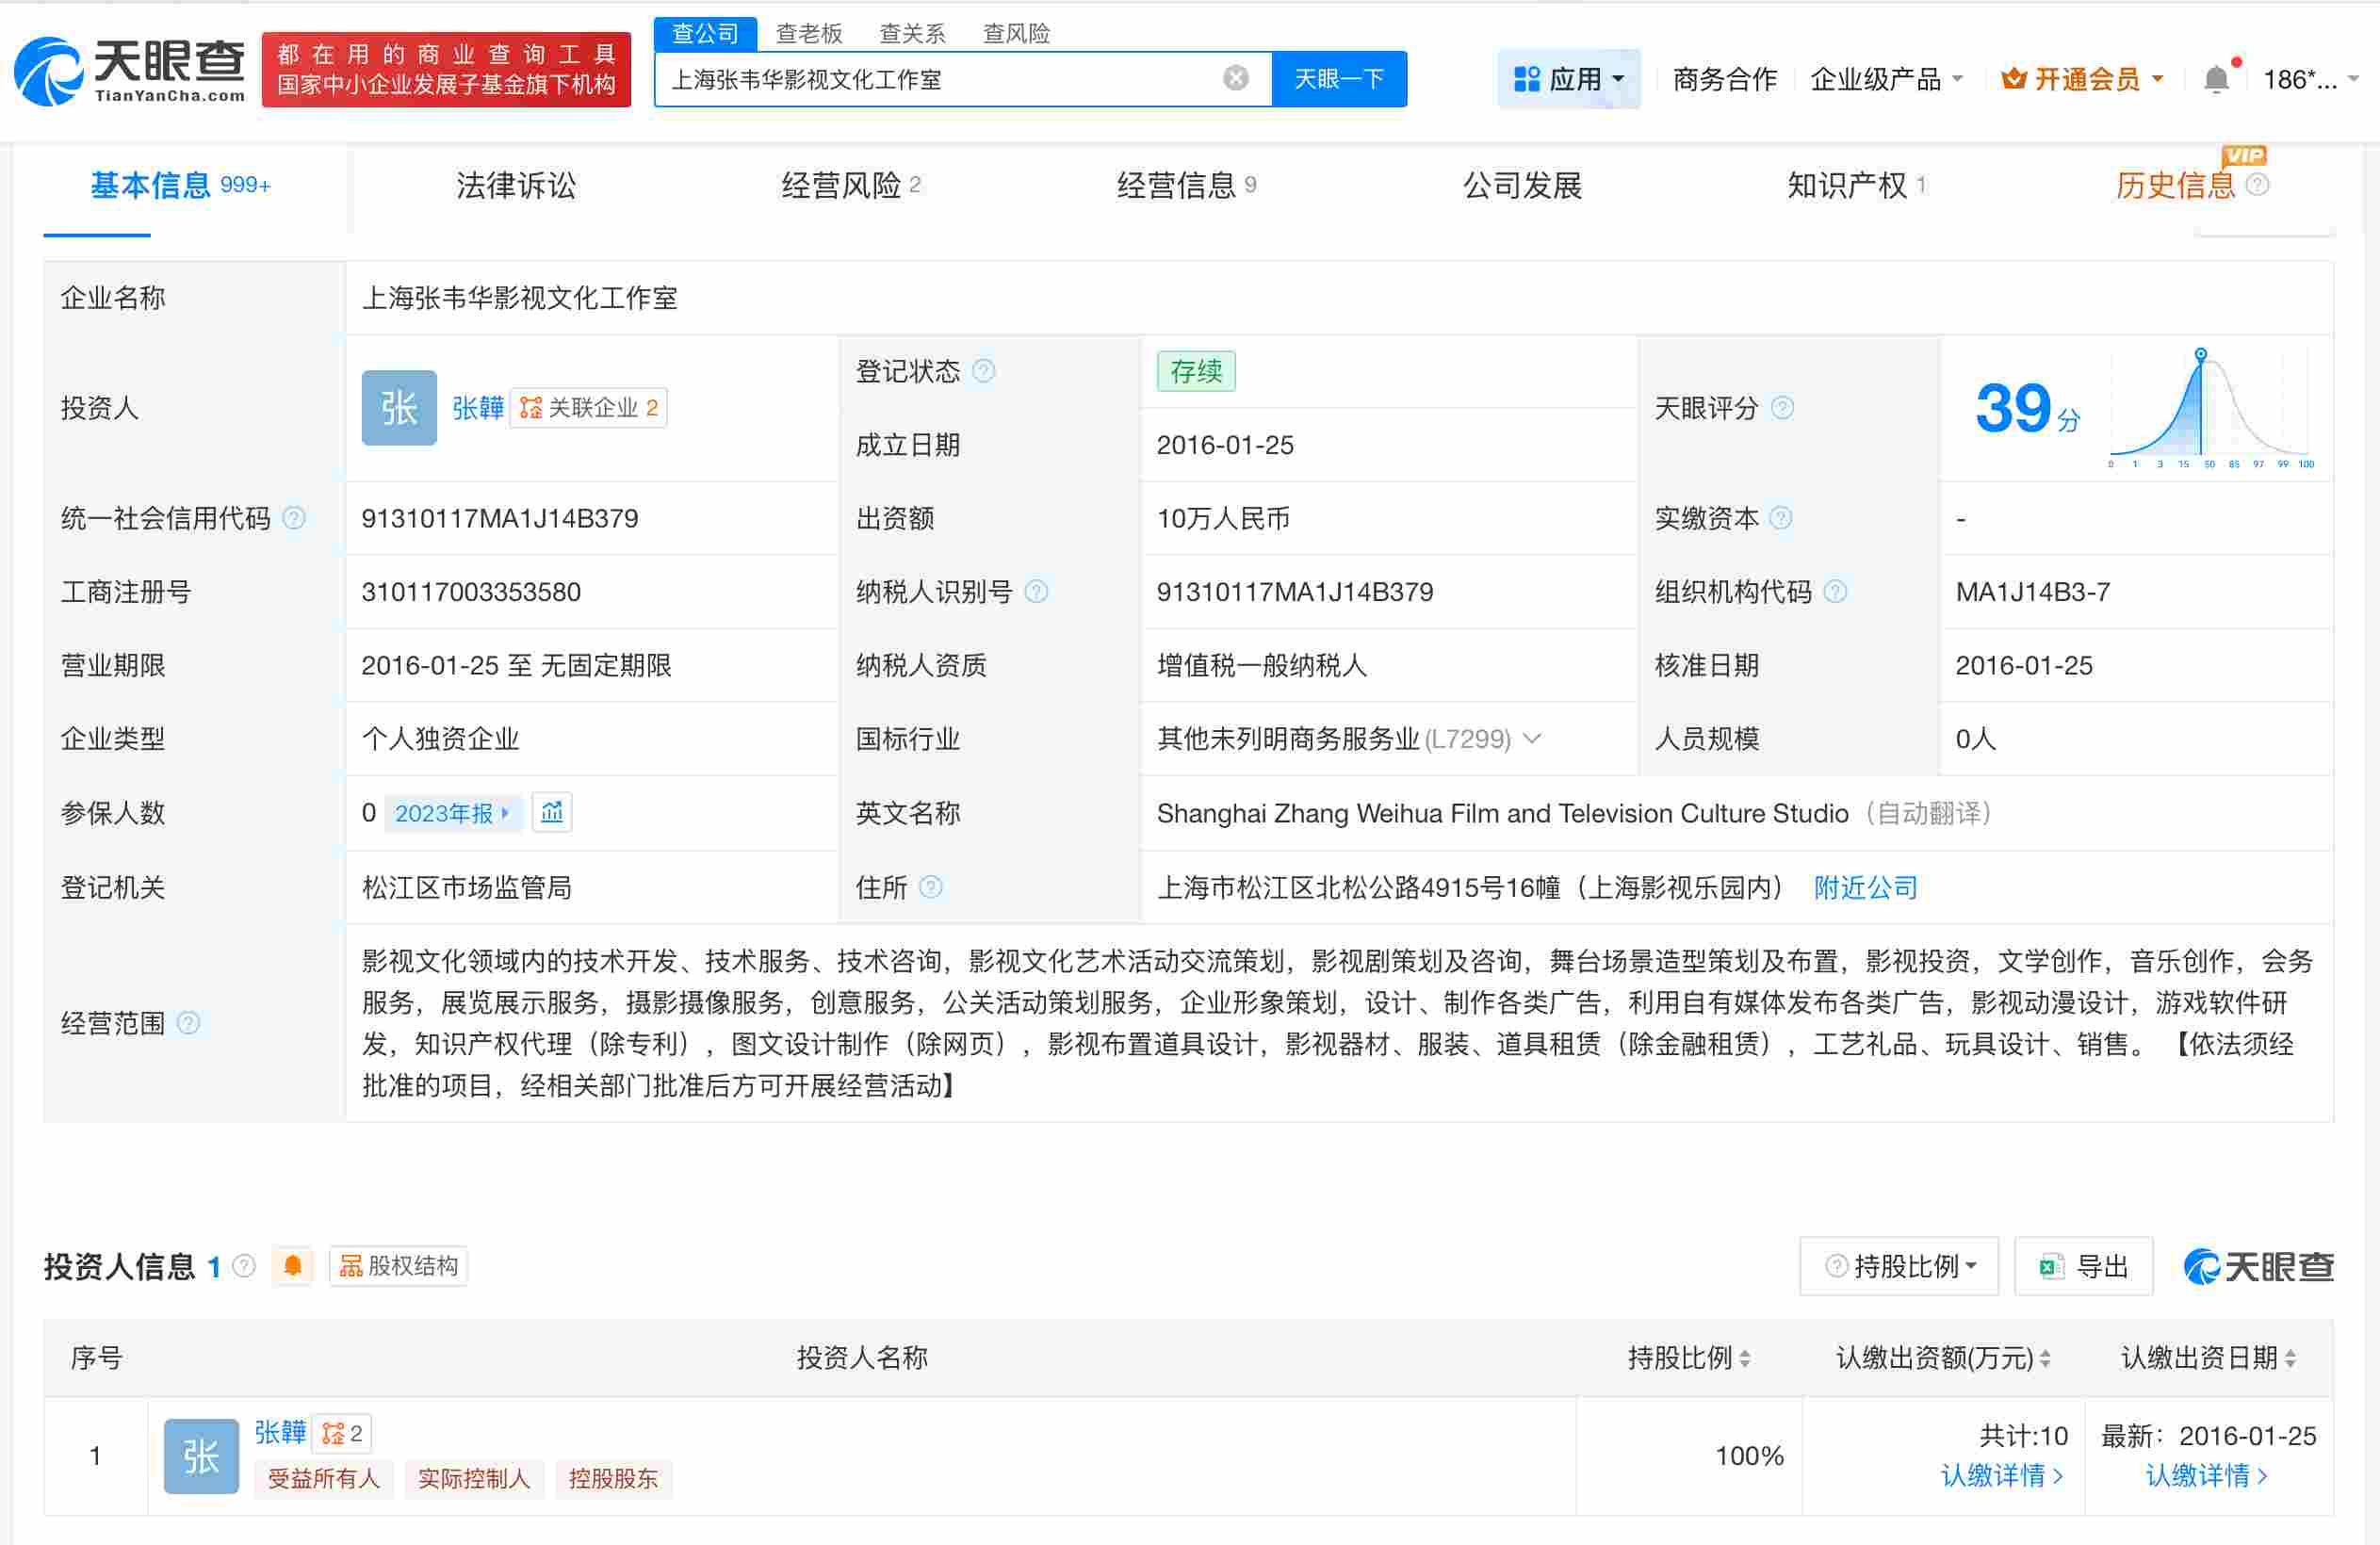The height and width of the screenshot is (1545, 2380).
Task: Expand the L7299 industry dropdown
Action: click(x=1533, y=739)
